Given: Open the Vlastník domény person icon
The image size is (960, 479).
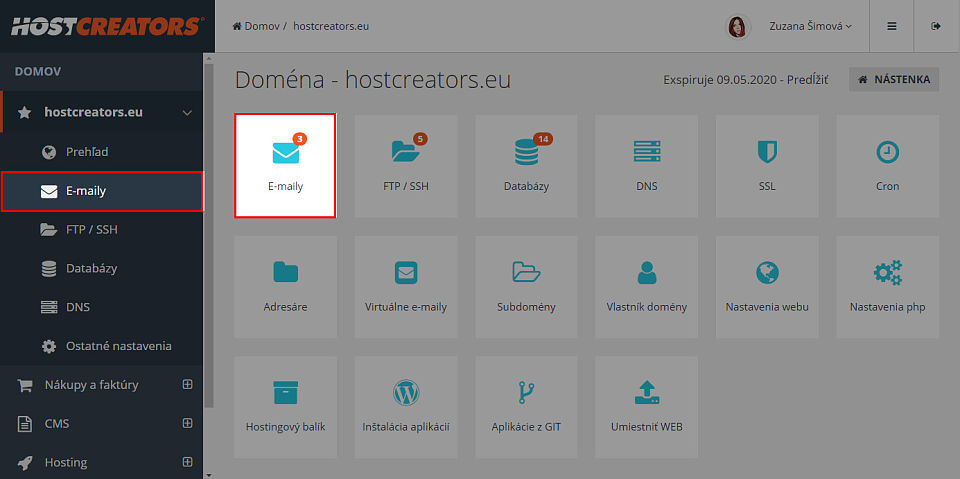Looking at the screenshot, I should 647,272.
